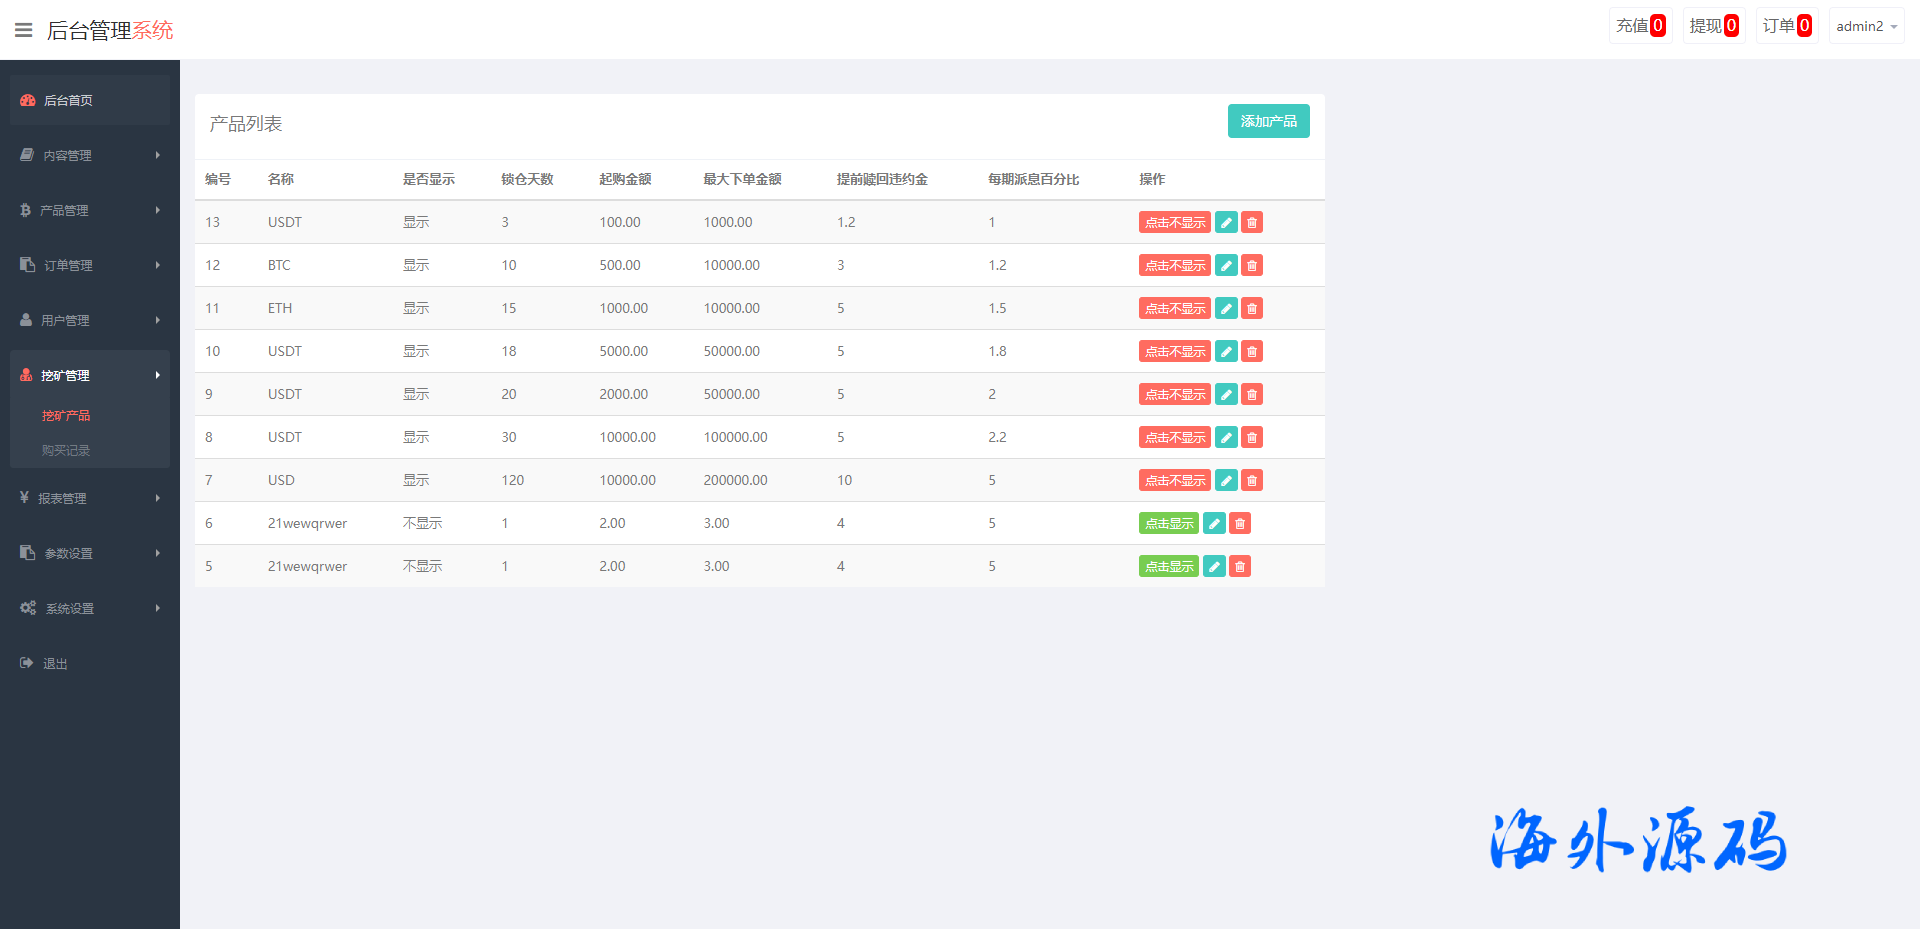1920x929 pixels.
Task: Hide product 8 with 点击不显示 button
Action: [x=1174, y=437]
